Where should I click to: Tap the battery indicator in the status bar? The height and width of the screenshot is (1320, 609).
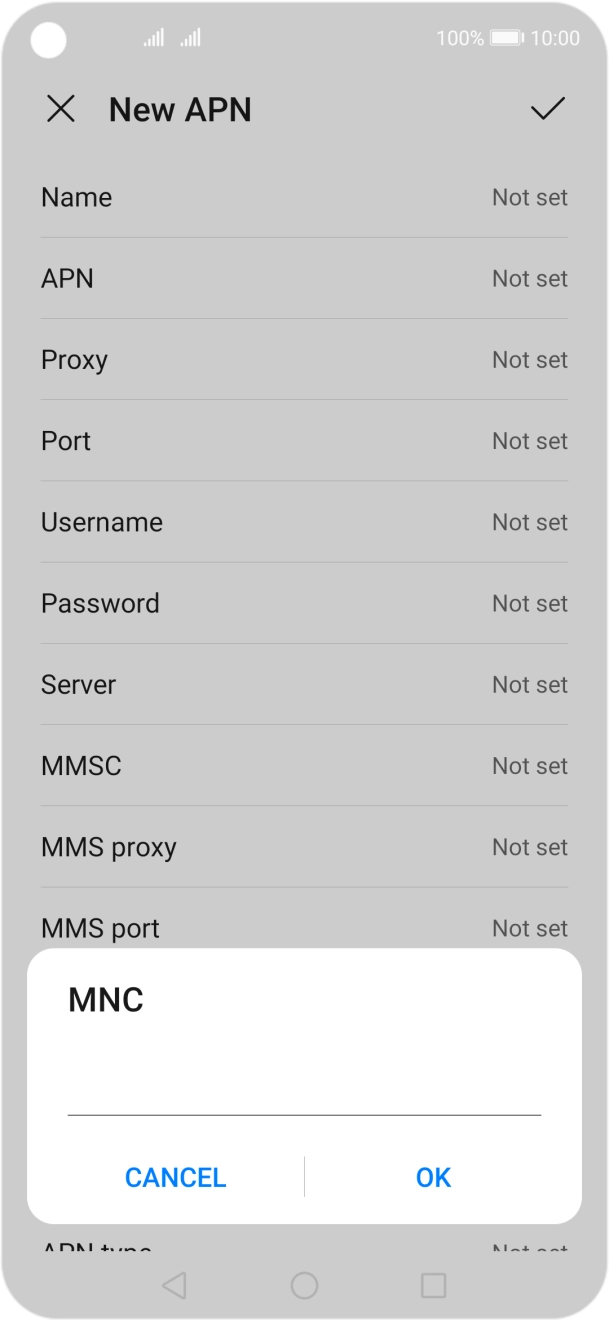(505, 38)
